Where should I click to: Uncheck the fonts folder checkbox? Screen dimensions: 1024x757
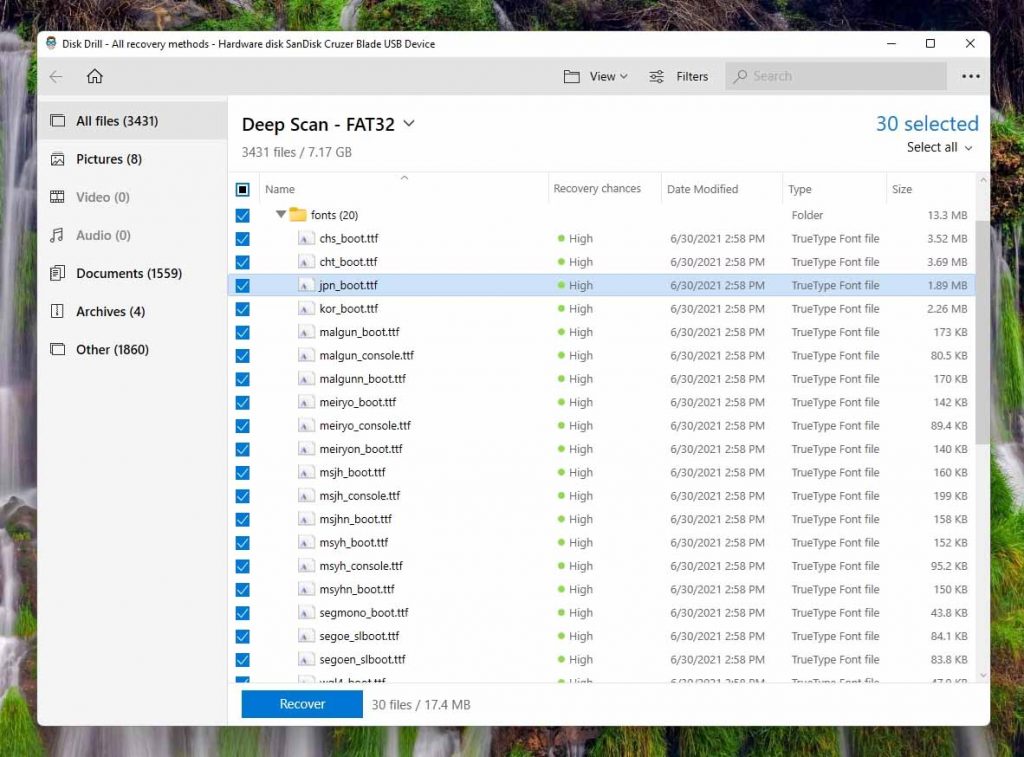[243, 214]
